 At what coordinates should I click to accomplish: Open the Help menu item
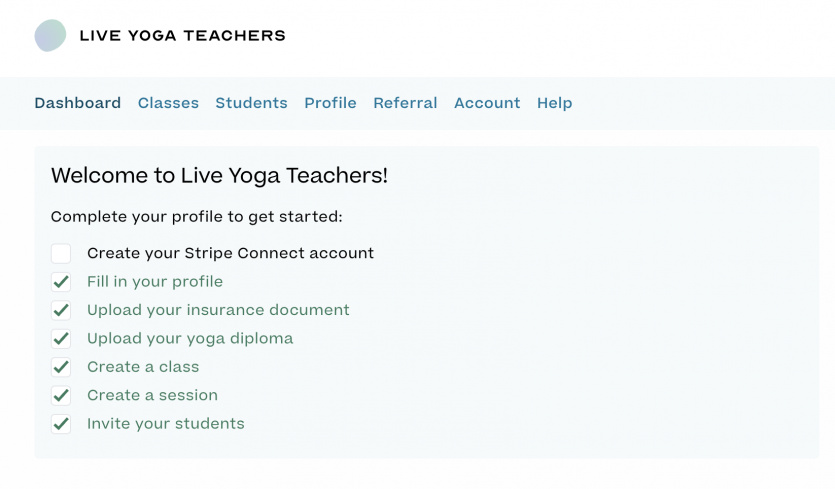[x=554, y=103]
